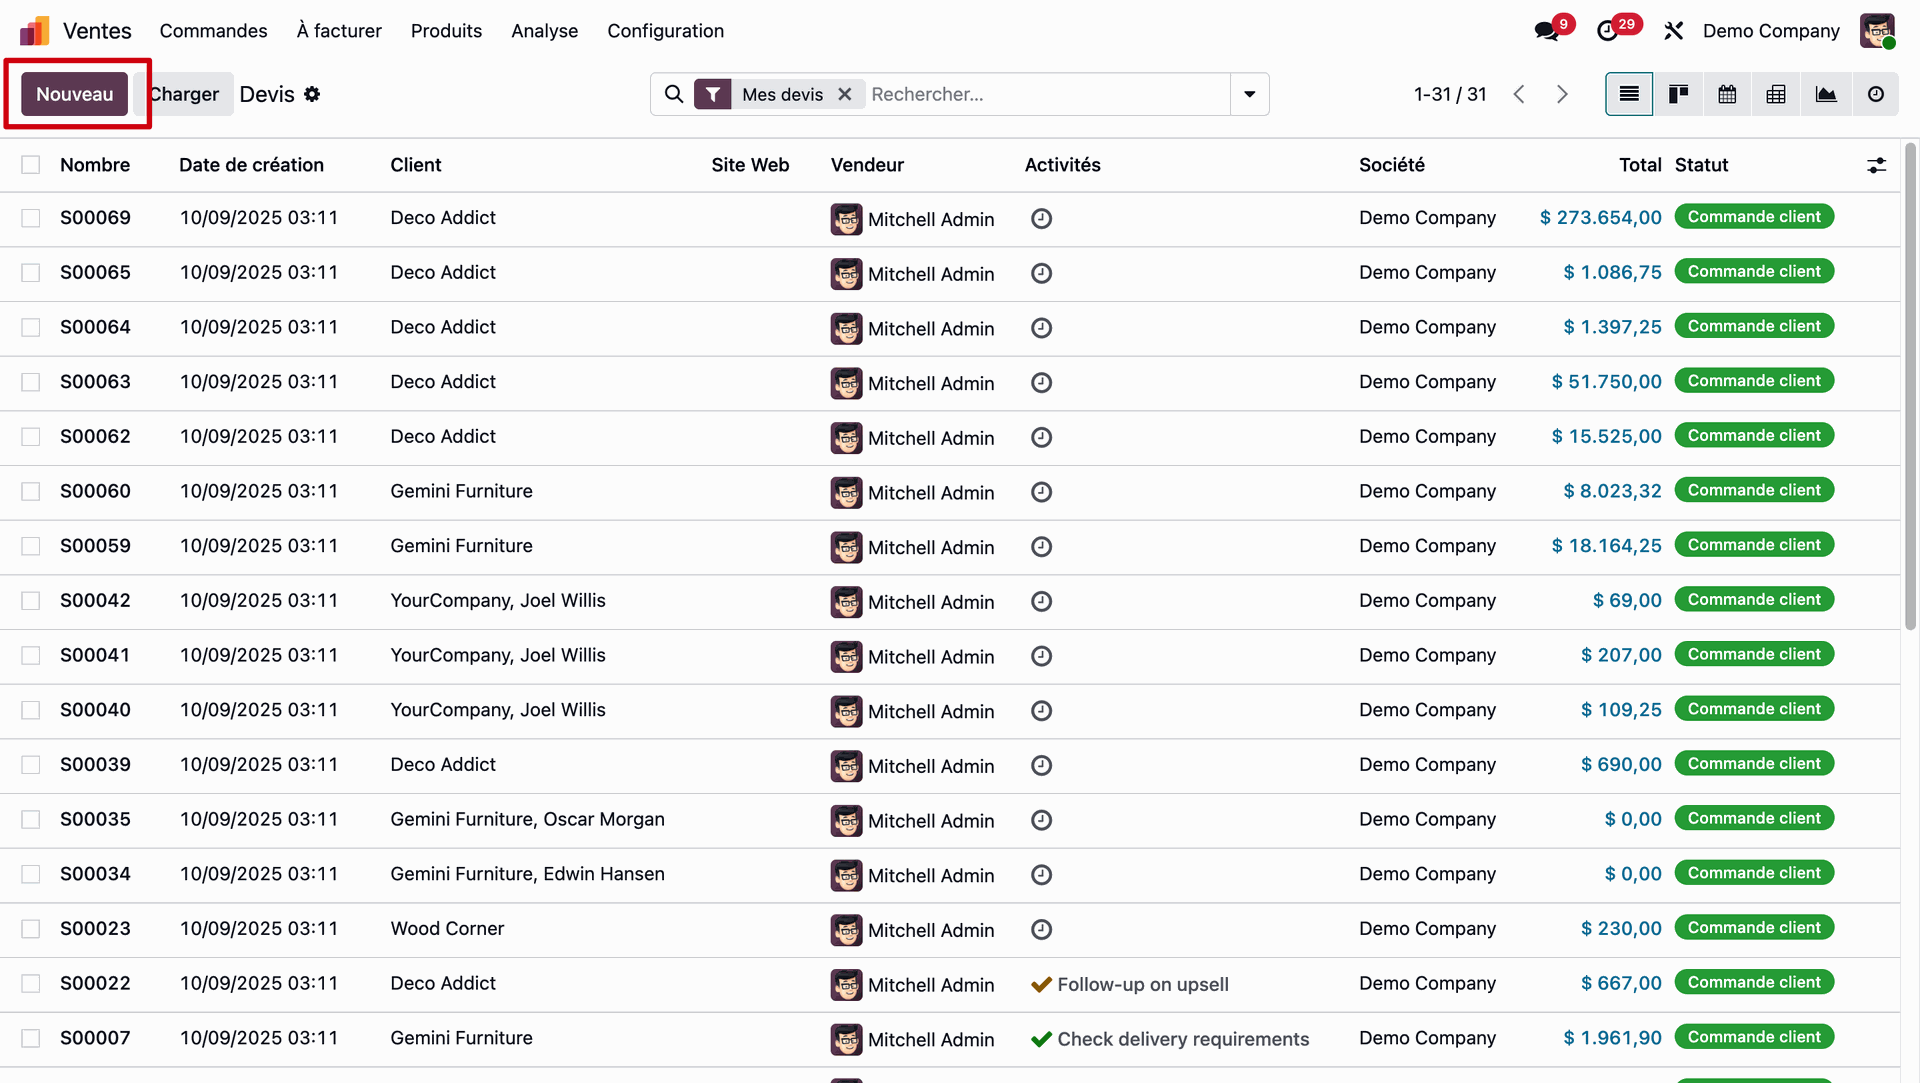Image resolution: width=1920 pixels, height=1083 pixels.
Task: Open messages chat bubble icon
Action: (x=1547, y=31)
